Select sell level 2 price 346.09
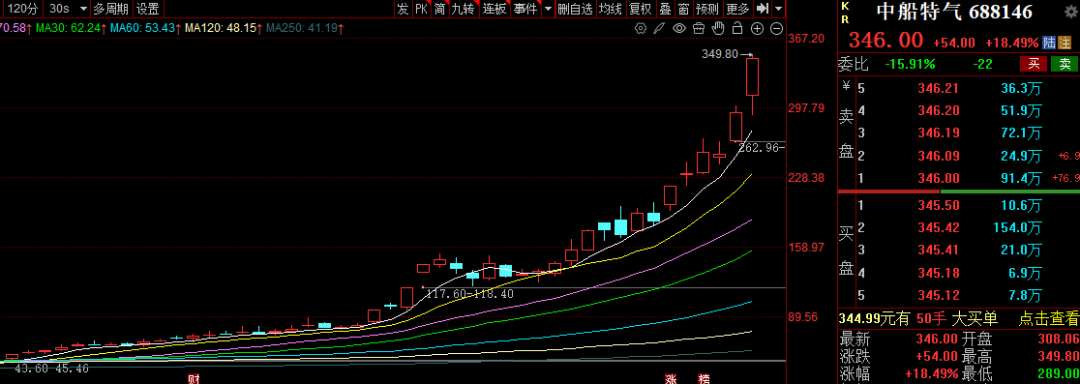1080x384 pixels. (x=938, y=156)
